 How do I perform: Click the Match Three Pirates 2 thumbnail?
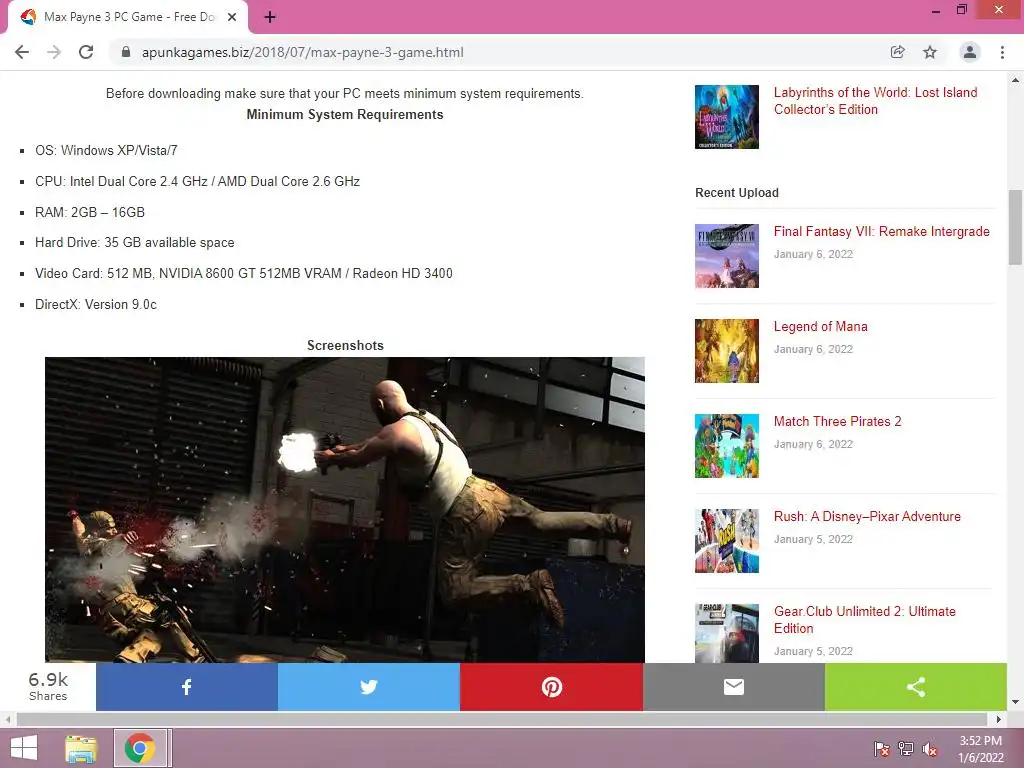(x=727, y=445)
